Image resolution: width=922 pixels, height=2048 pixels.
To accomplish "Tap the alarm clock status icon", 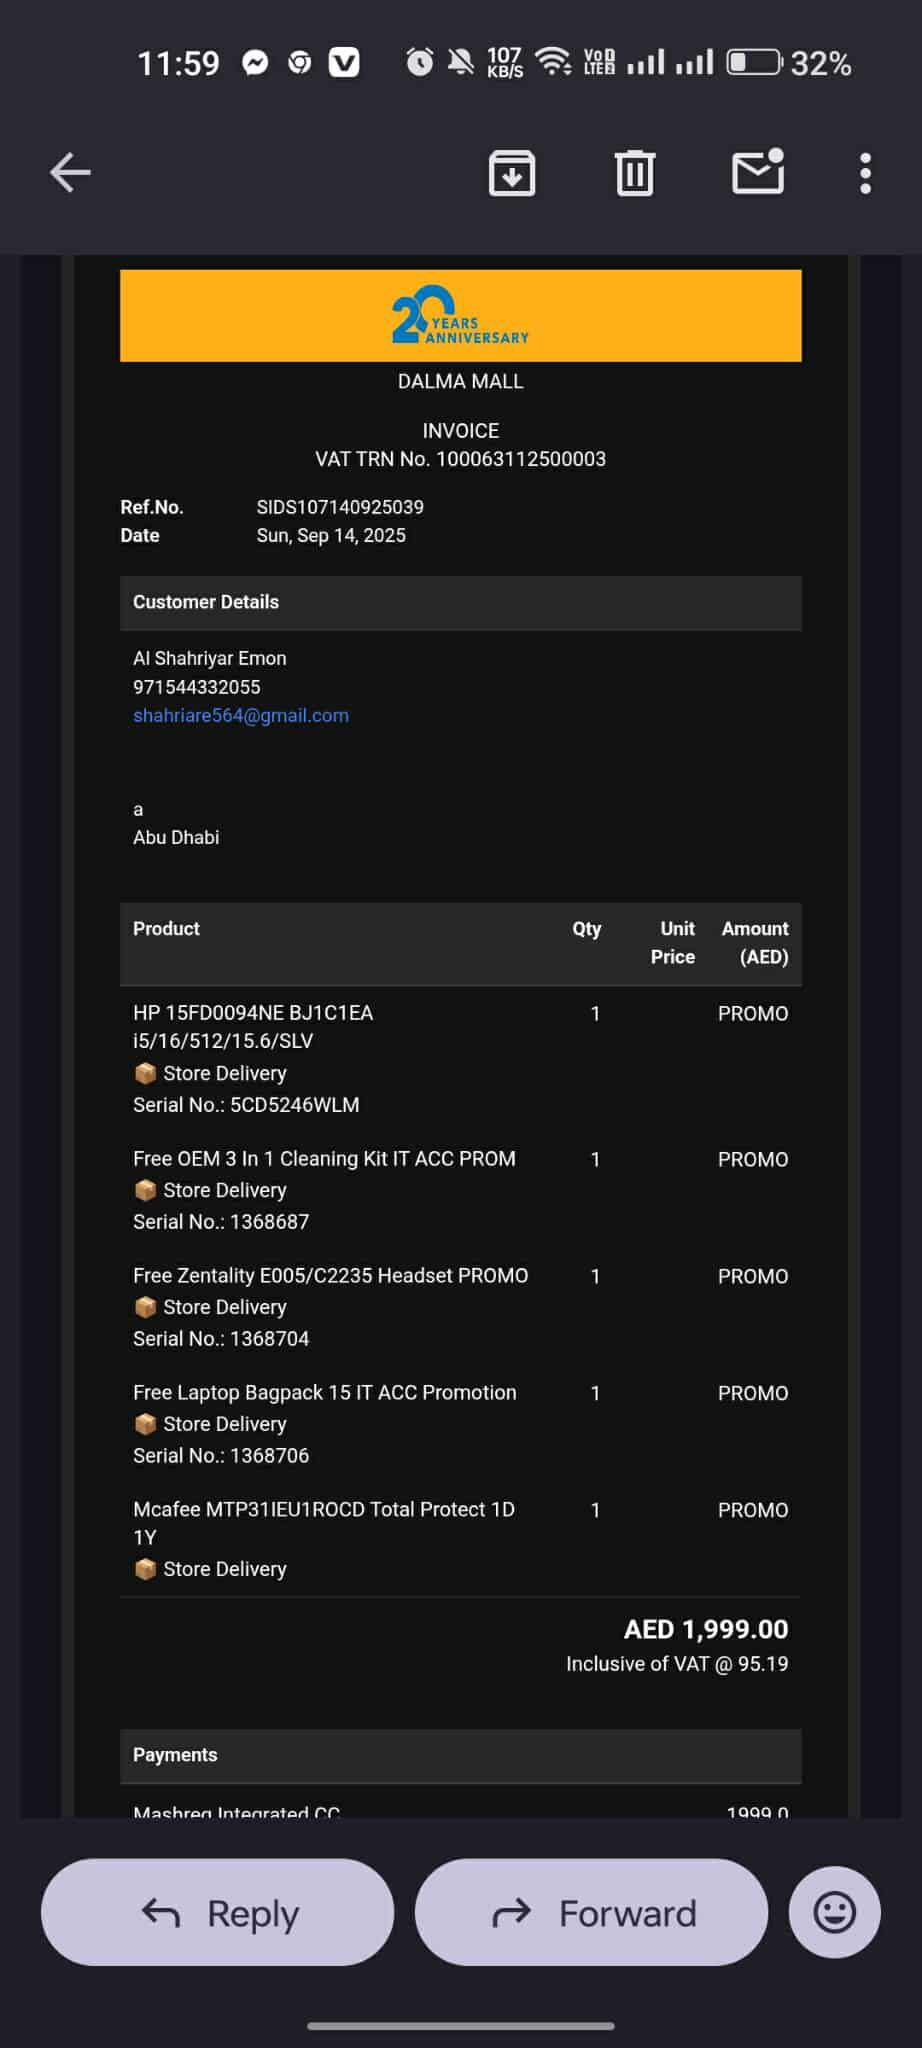I will 419,63.
